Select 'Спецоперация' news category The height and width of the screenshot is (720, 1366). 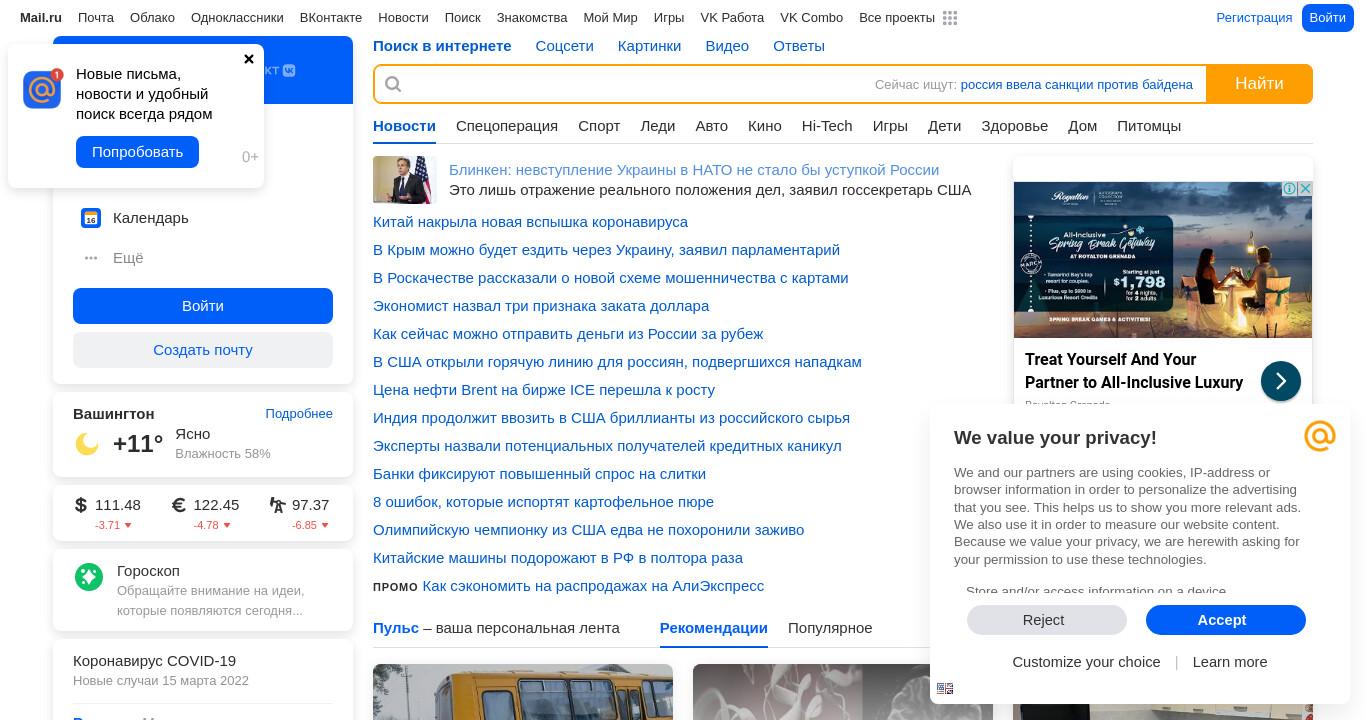tap(507, 126)
